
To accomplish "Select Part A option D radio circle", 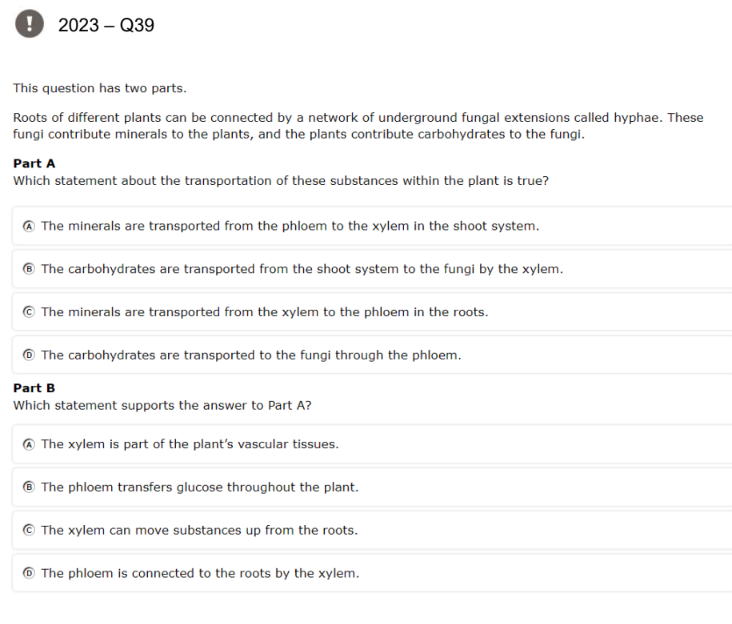I will click(29, 355).
